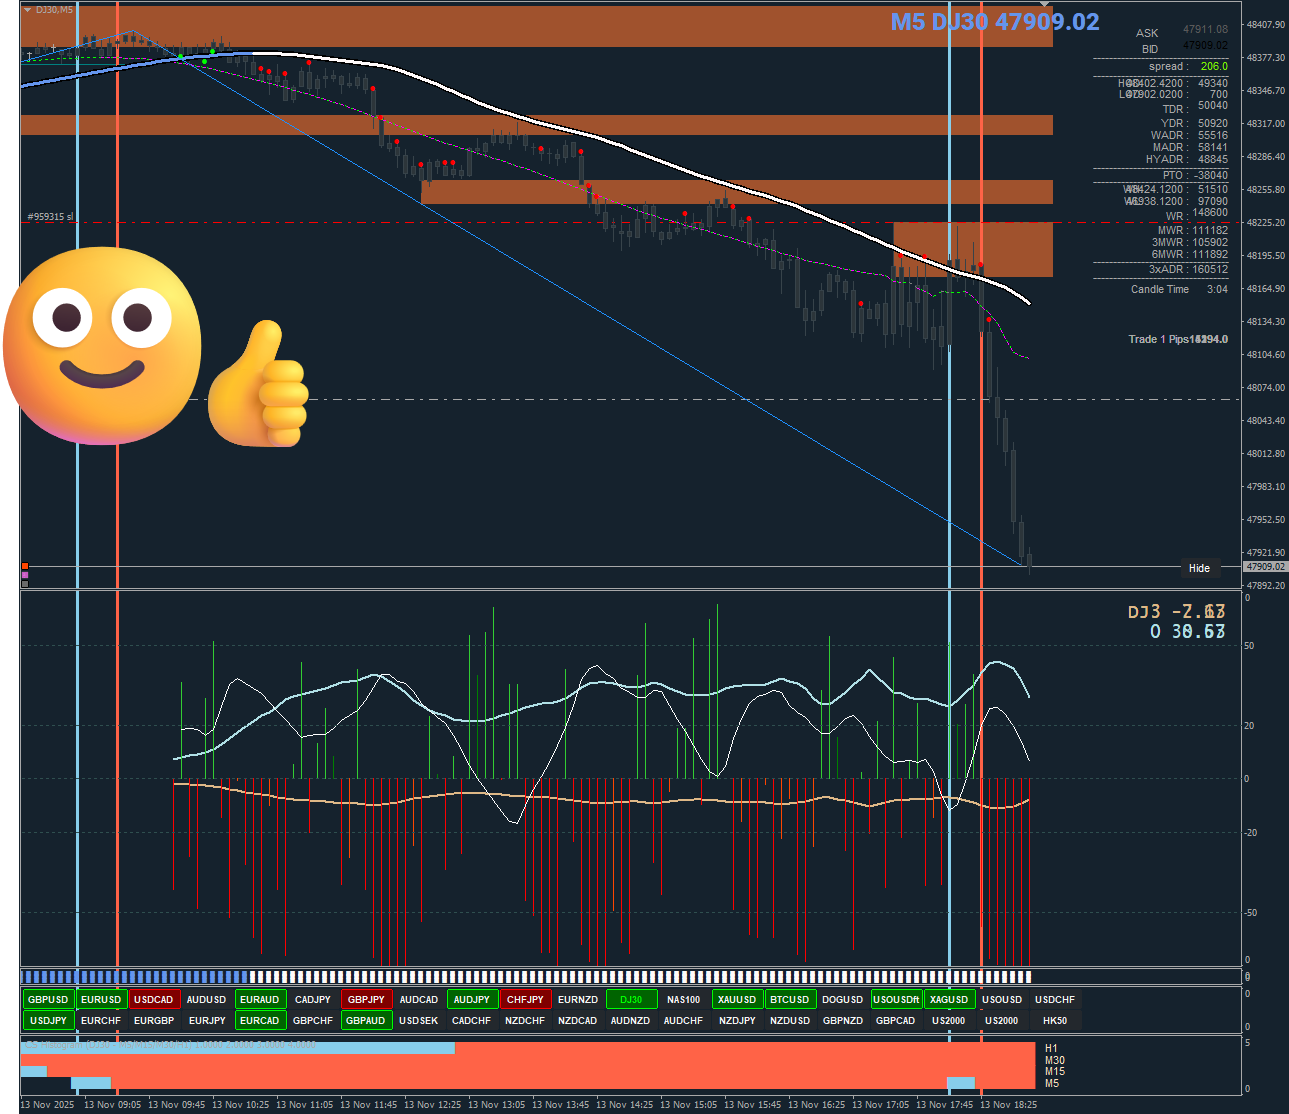Choose the EURGBP symbol button
Viewport: 1289px width, 1114px height.
[x=154, y=1021]
